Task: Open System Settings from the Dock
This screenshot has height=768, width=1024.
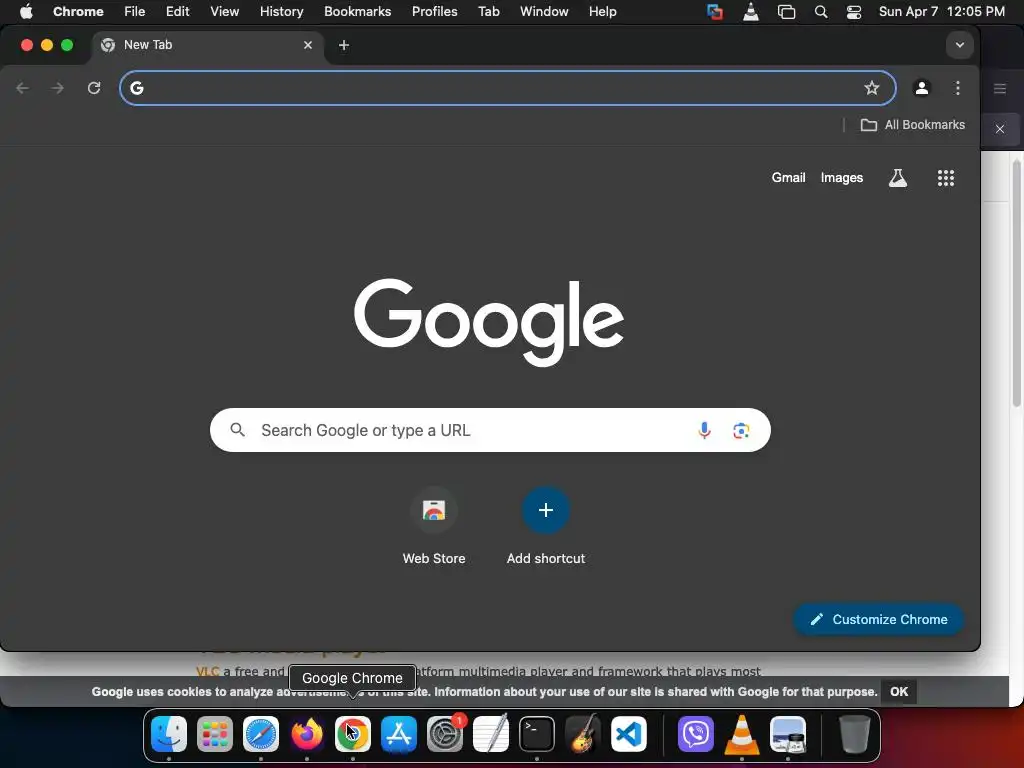Action: point(445,734)
